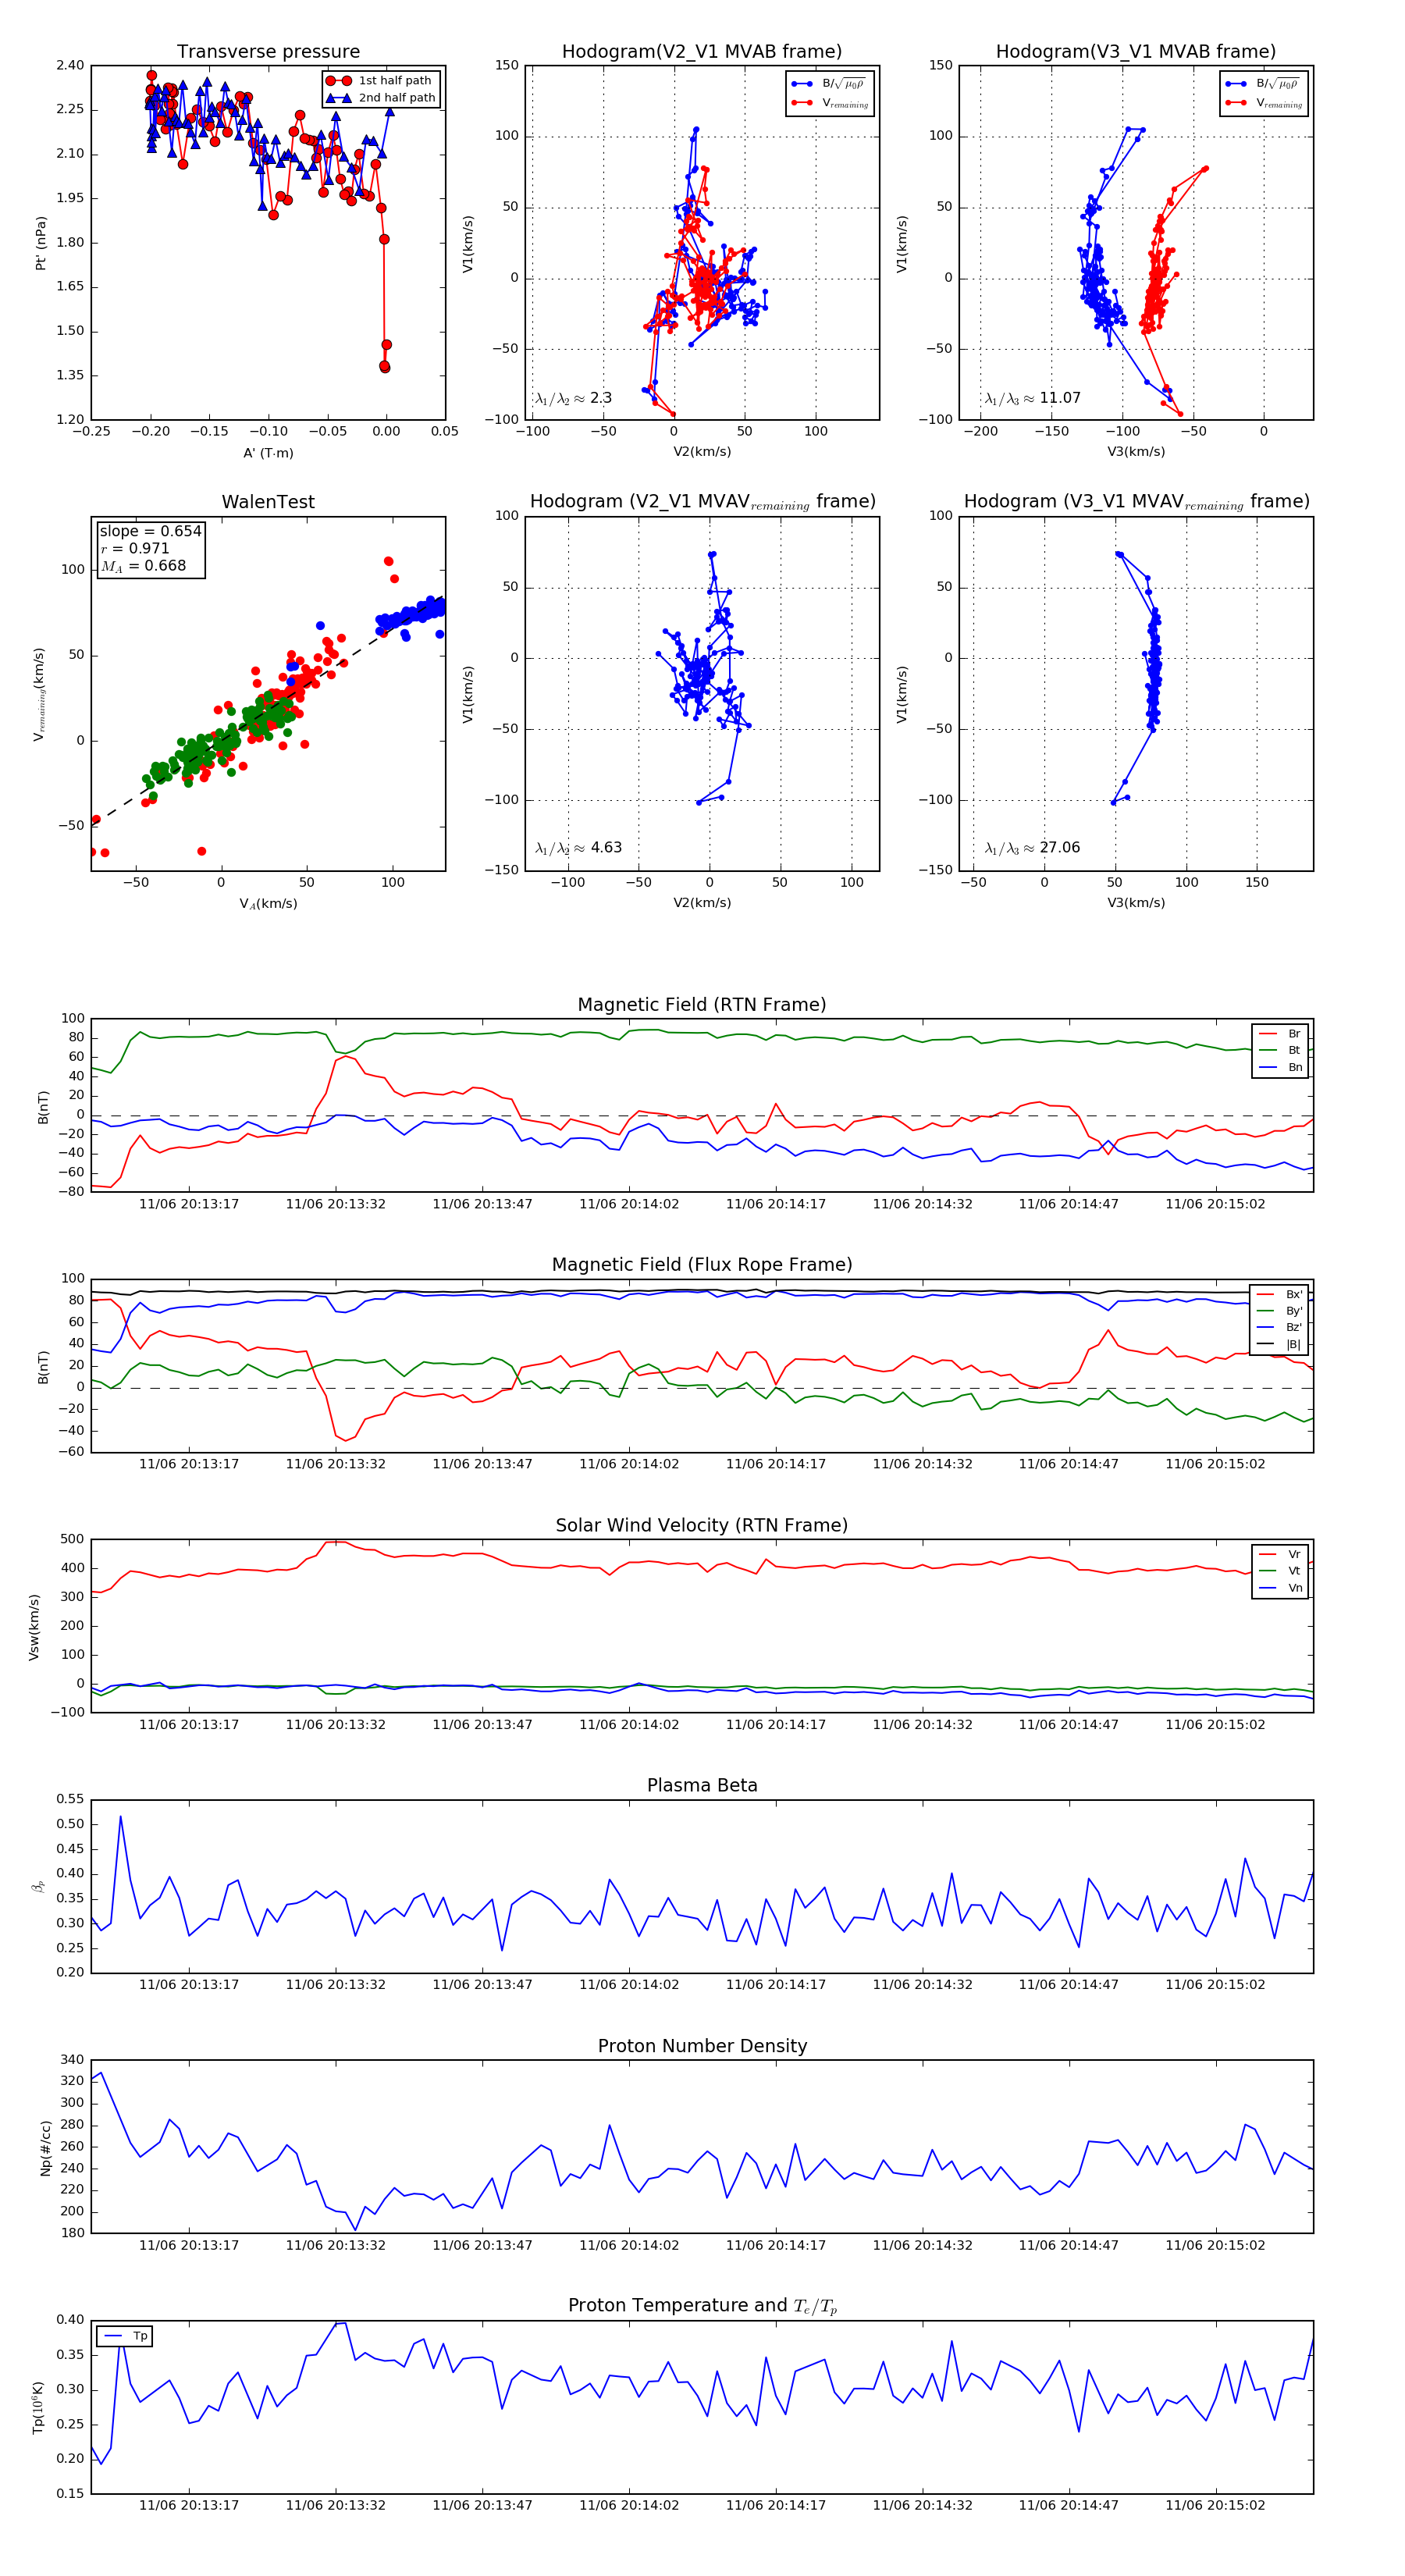Viewport: 1405px width, 2576px height.
Task: Click the "Vsw(km/s)" y-axis label
Action: (34, 1627)
